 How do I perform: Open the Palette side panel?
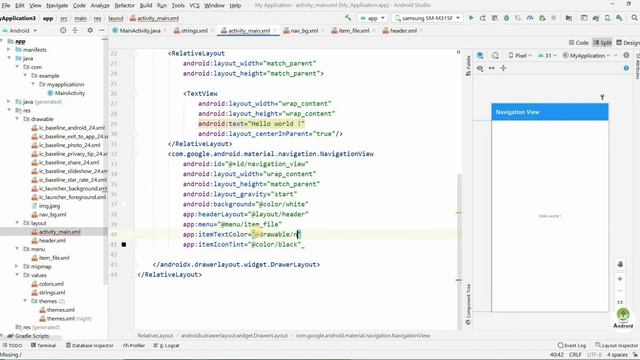coord(468,66)
